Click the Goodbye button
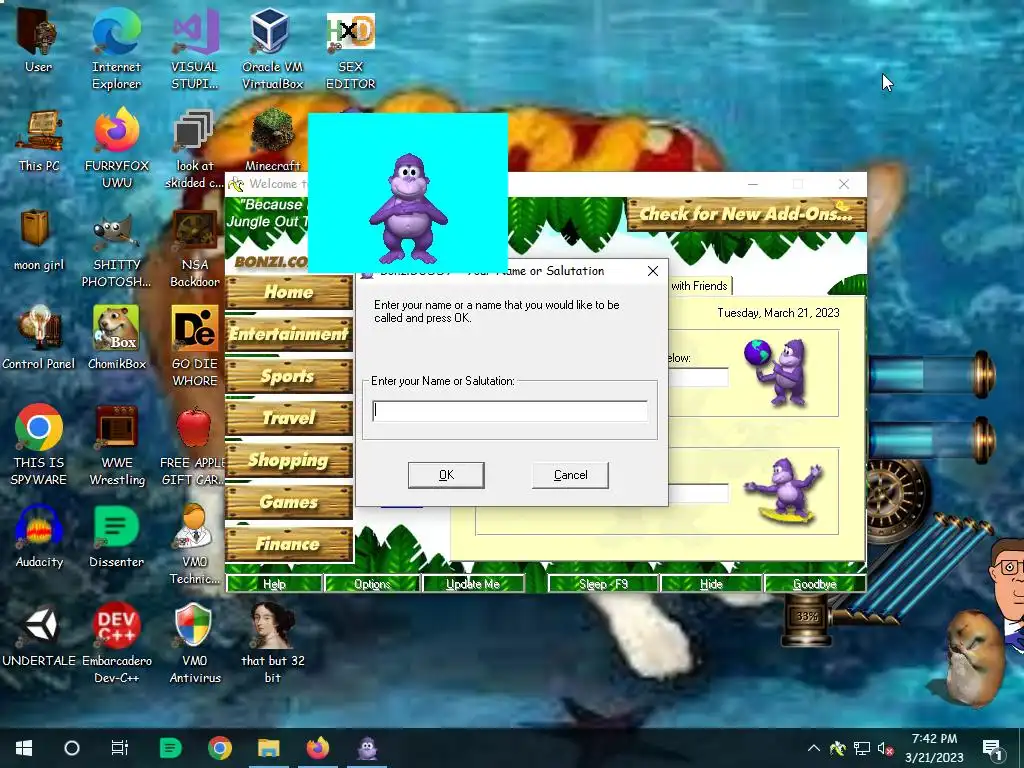The image size is (1024, 768). point(814,584)
